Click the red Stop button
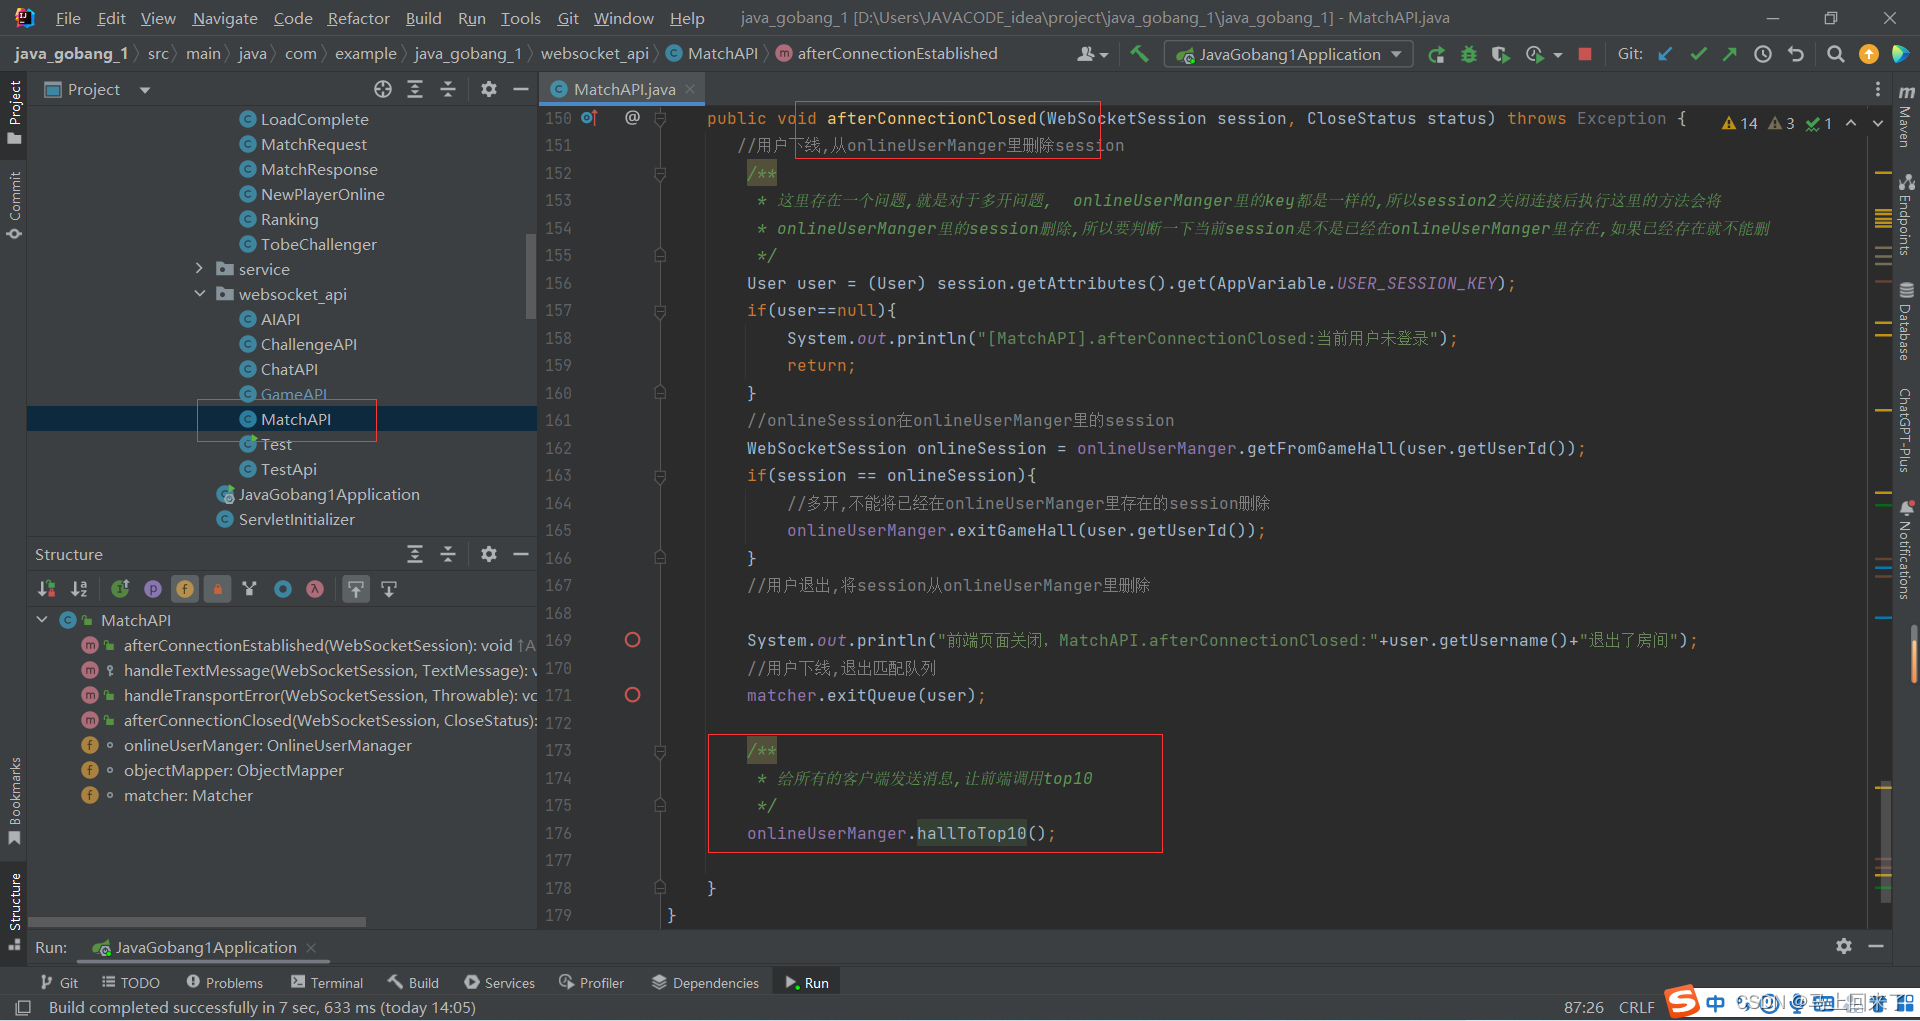1920x1021 pixels. (x=1585, y=54)
